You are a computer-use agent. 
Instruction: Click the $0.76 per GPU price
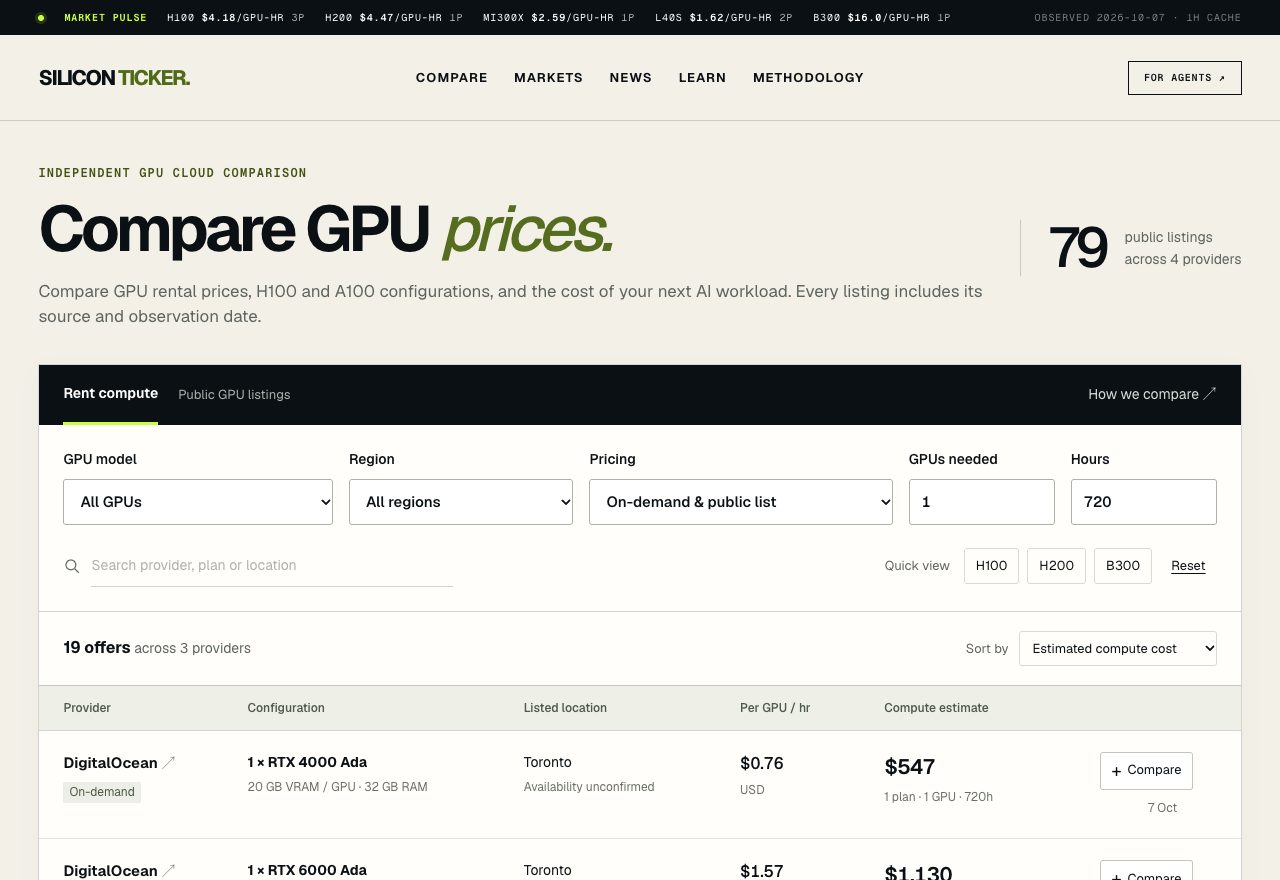(762, 764)
